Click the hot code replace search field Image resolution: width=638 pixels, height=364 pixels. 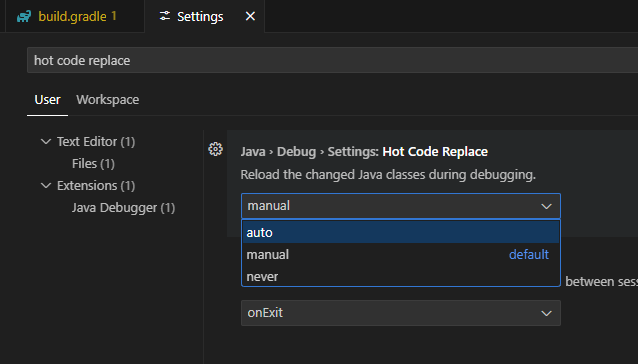click(x=332, y=60)
